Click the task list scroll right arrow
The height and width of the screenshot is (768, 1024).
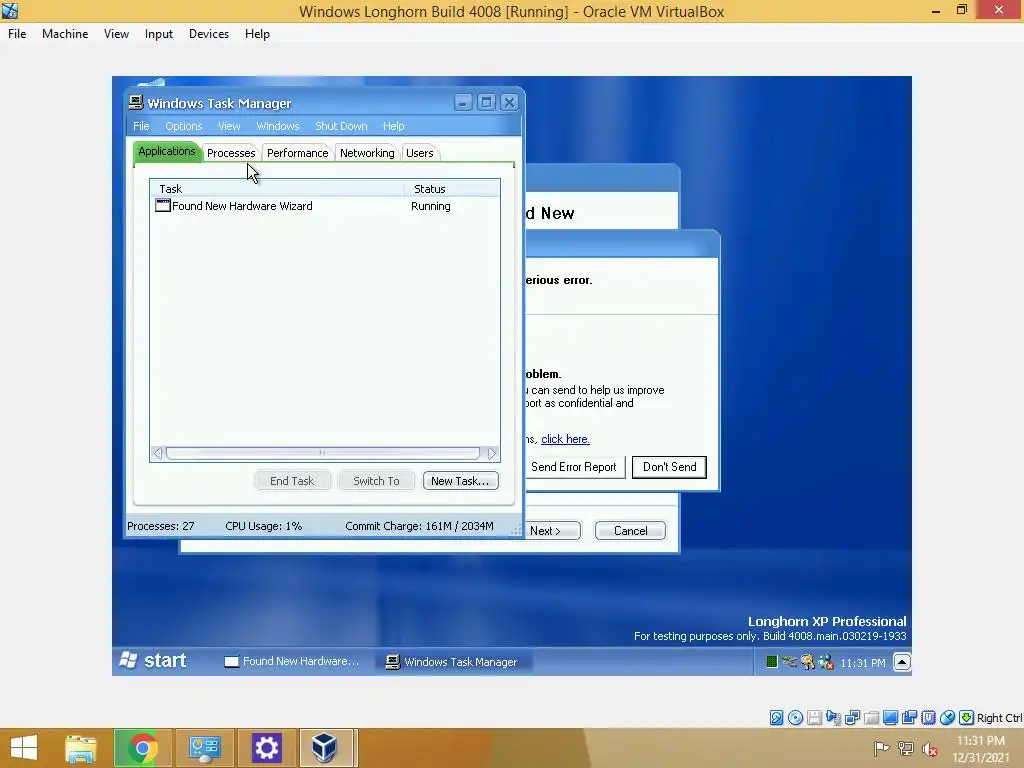(x=492, y=453)
